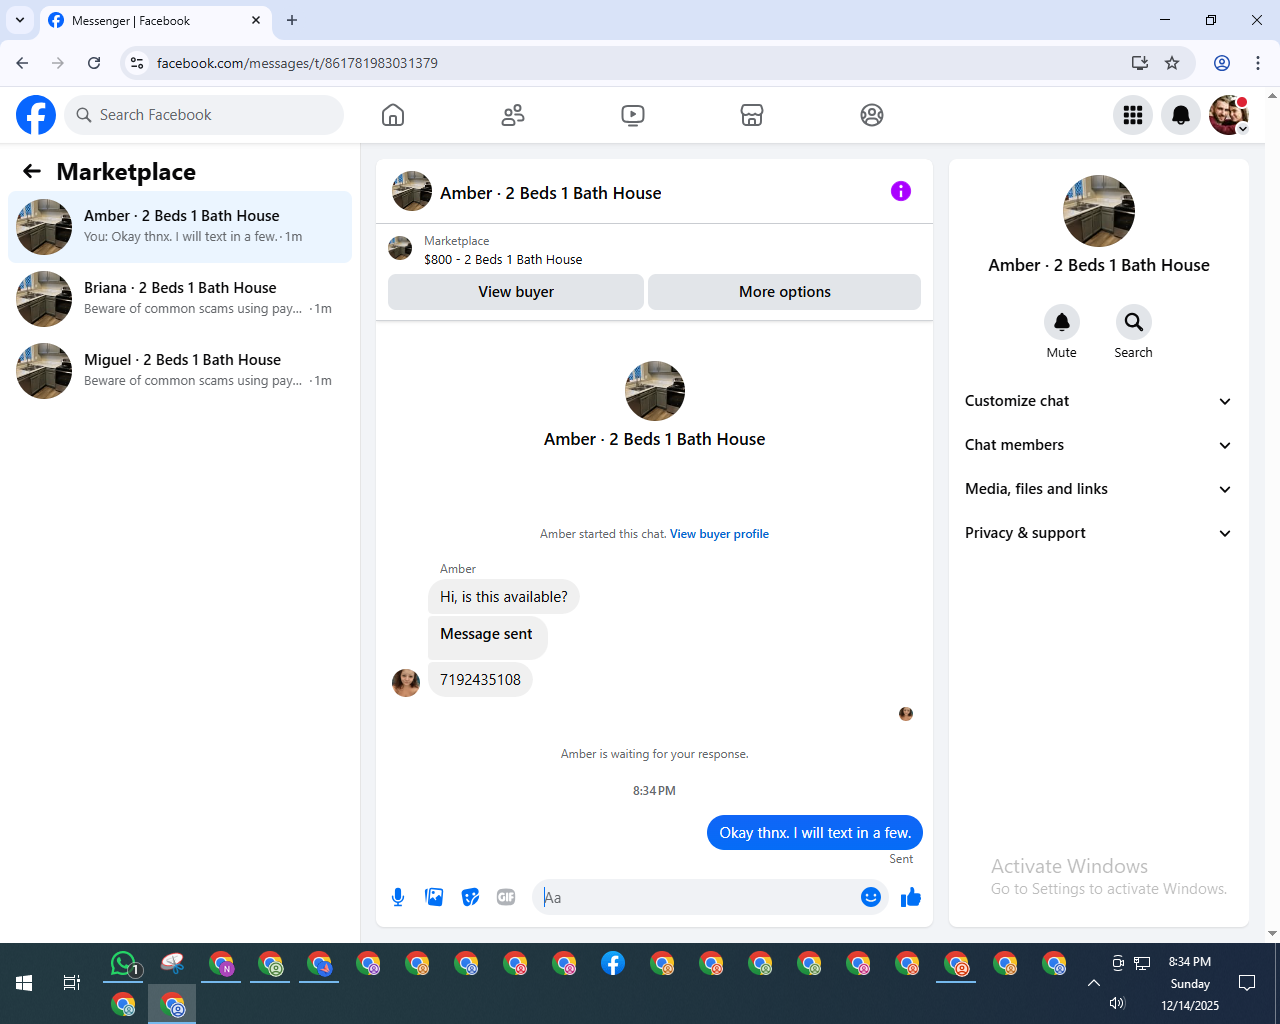Click the page vertical scrollbar
The height and width of the screenshot is (1024, 1280).
(1272, 514)
